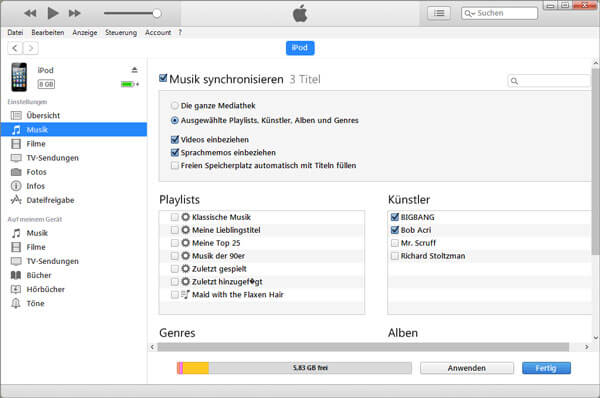Screen dimensions: 600x398
Task: Open TV-Sendungen under Auf meinem Gerät
Action: pyautogui.click(x=73, y=261)
